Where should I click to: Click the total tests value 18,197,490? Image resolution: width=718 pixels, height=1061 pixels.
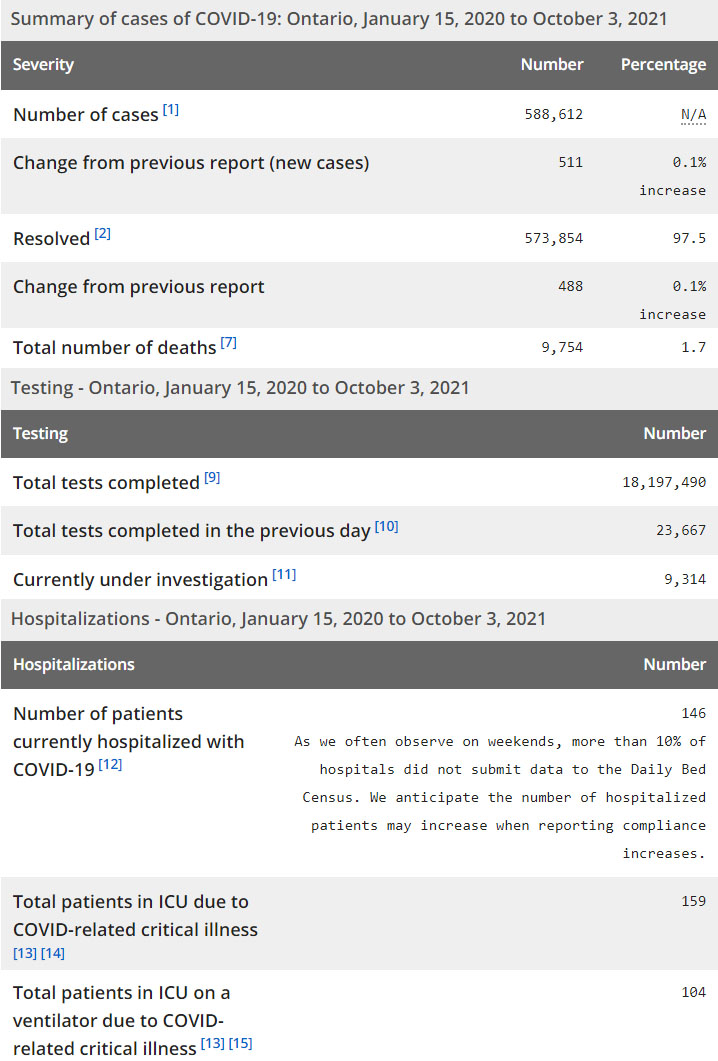(664, 482)
